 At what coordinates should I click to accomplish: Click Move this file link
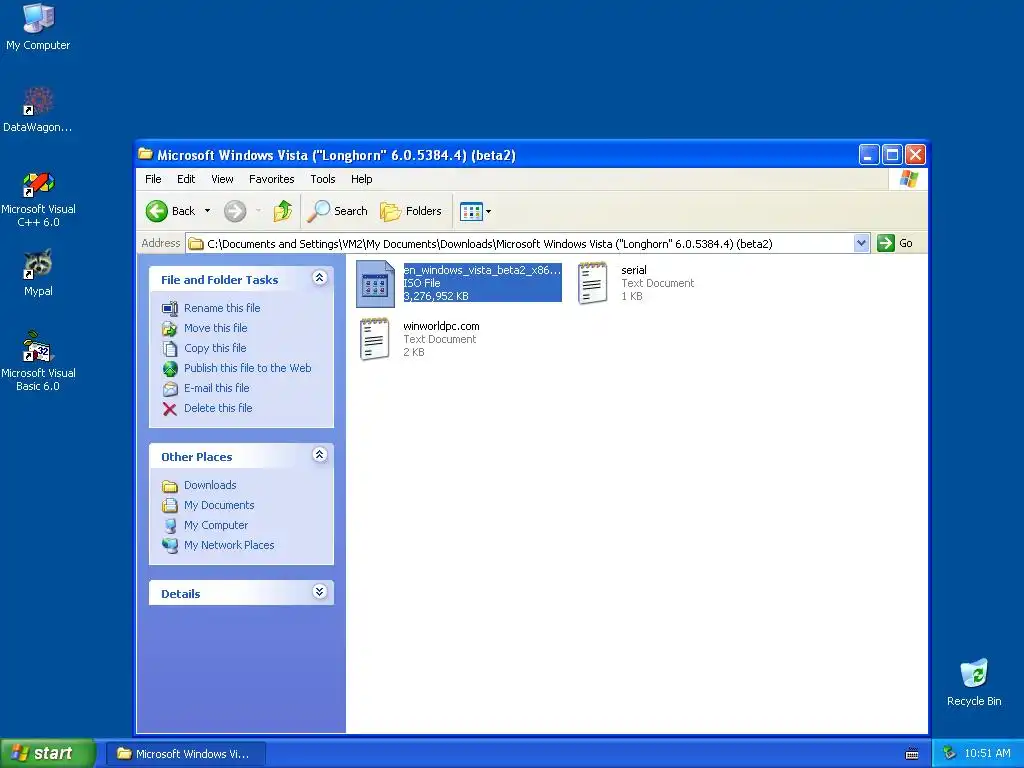[x=216, y=328]
